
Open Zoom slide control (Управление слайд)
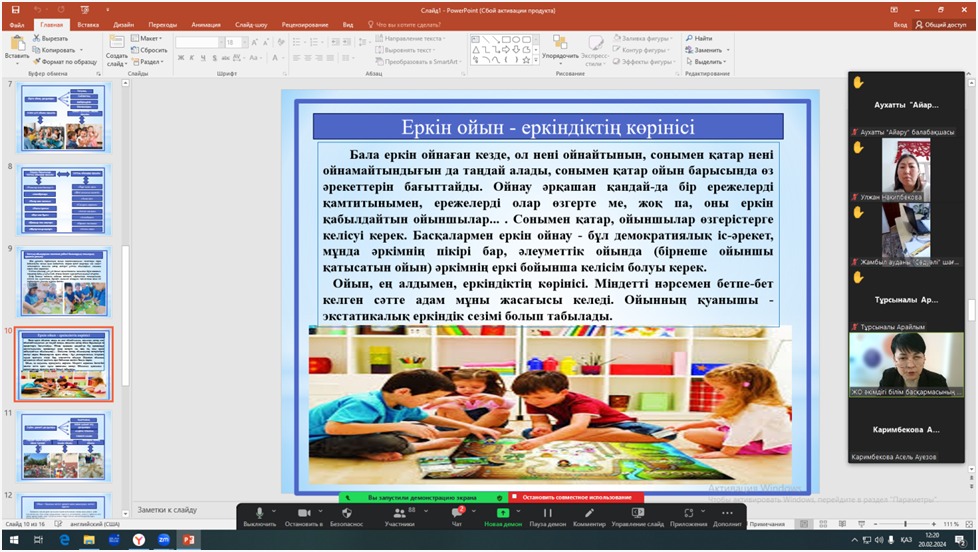(637, 517)
